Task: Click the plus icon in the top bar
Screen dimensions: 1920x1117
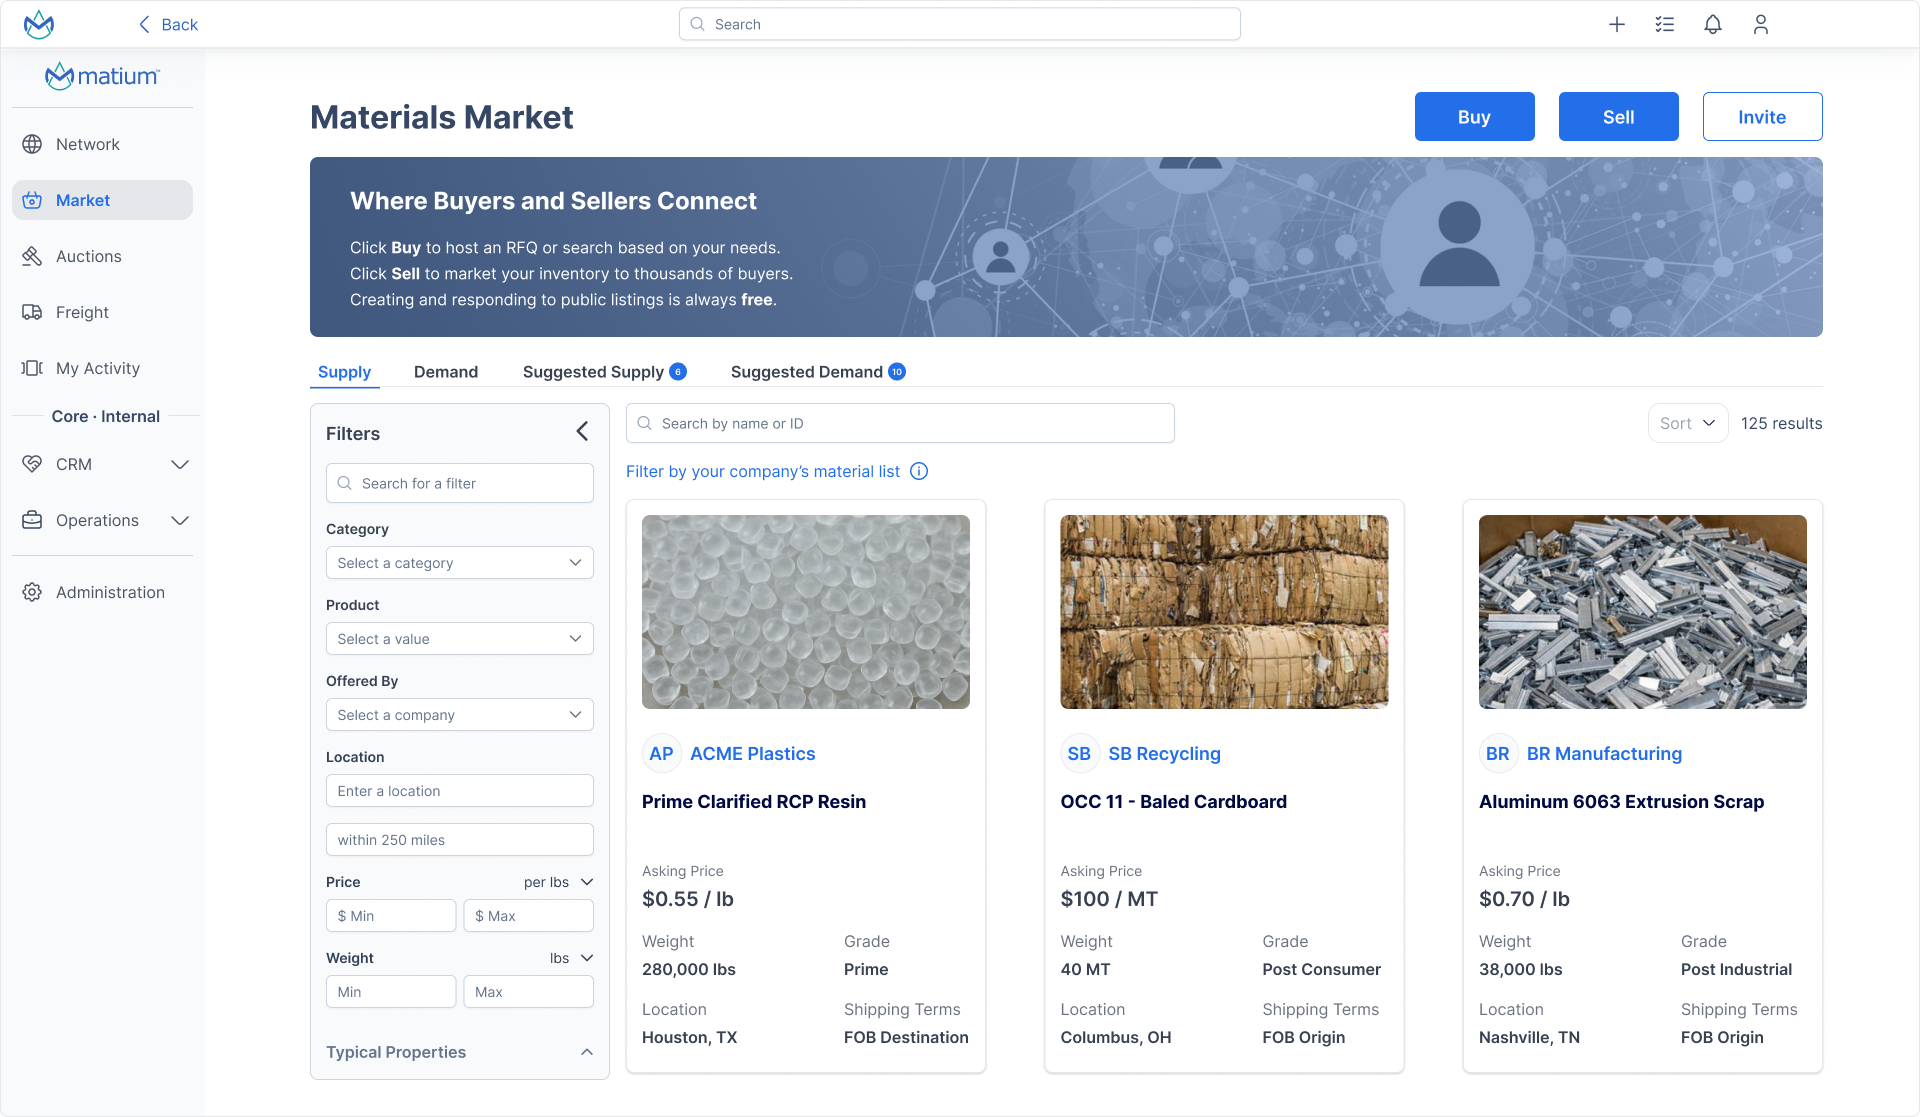Action: pos(1617,24)
